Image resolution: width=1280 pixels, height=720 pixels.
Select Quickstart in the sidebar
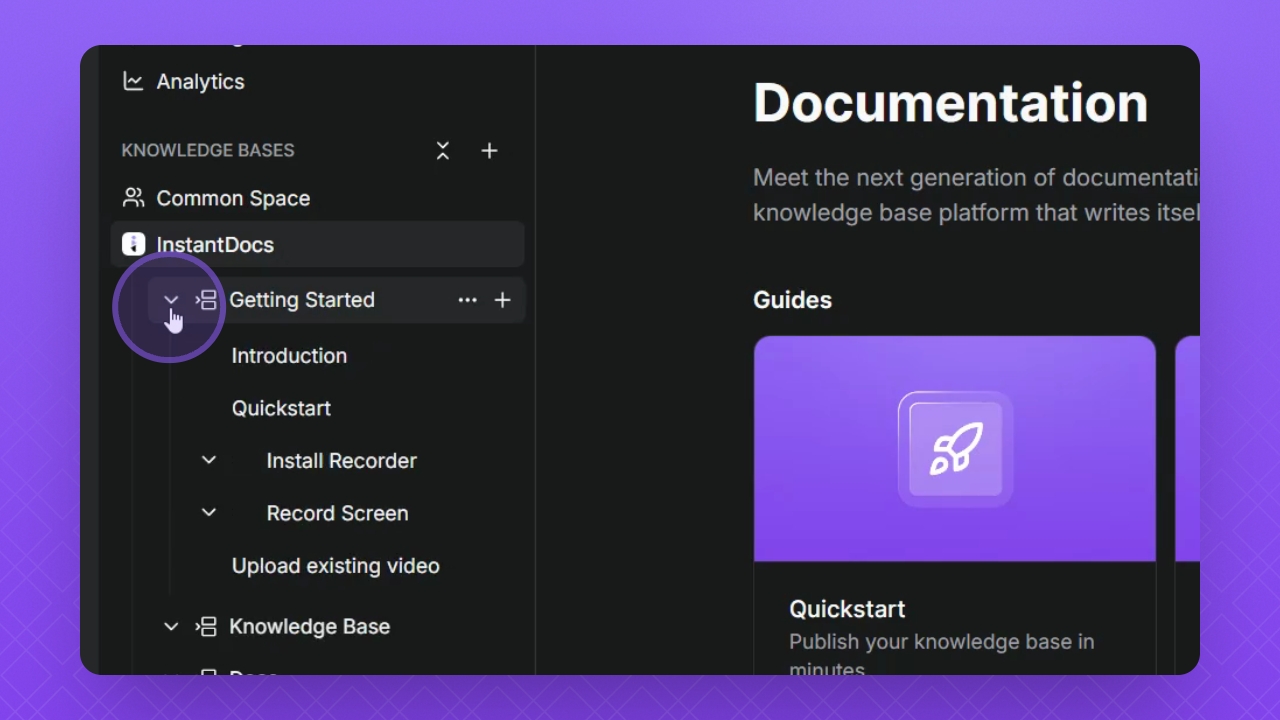point(281,408)
